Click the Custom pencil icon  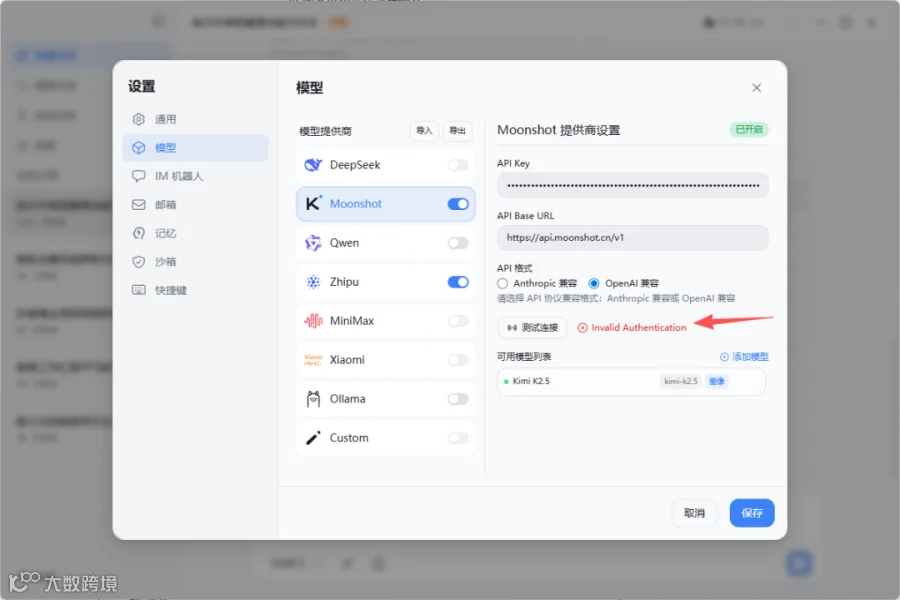313,438
